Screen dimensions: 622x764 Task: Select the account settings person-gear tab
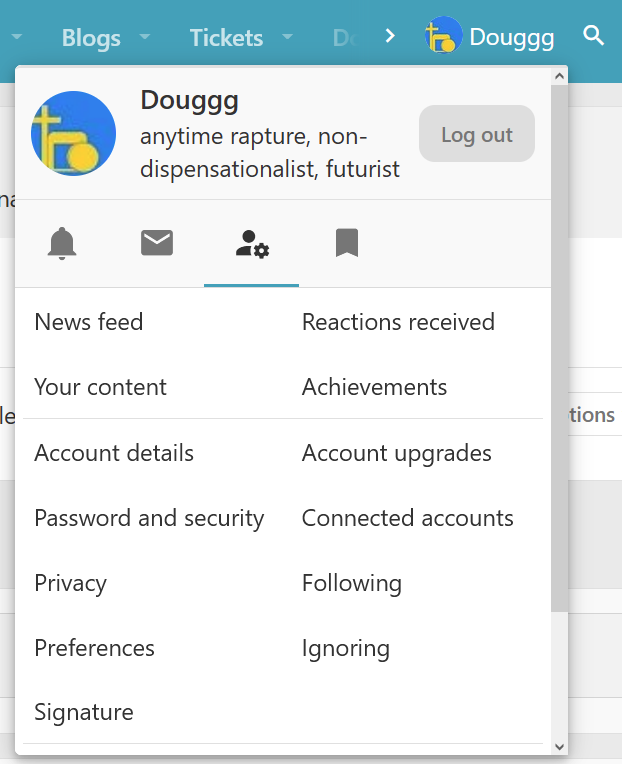252,243
